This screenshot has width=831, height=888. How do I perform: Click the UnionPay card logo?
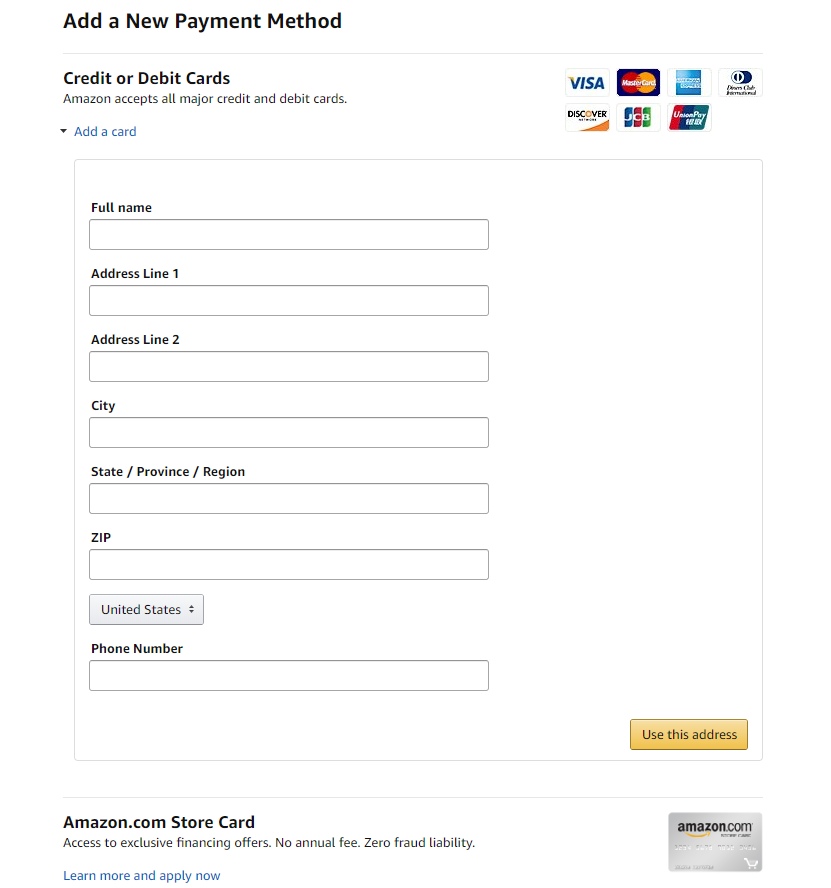click(689, 118)
